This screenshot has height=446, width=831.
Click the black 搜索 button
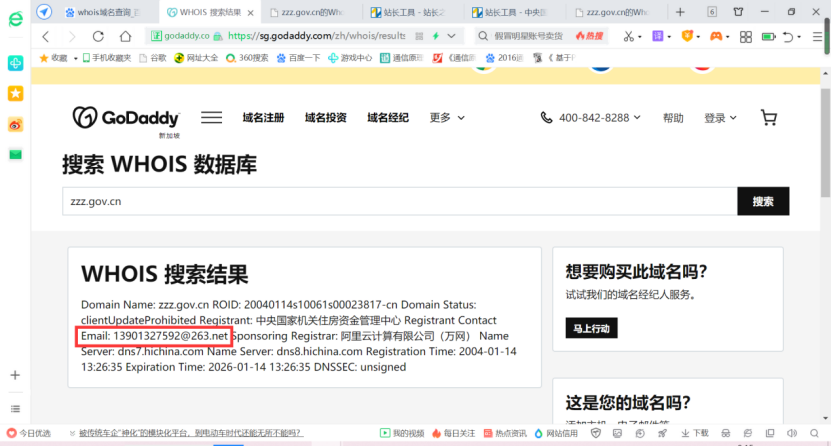763,201
